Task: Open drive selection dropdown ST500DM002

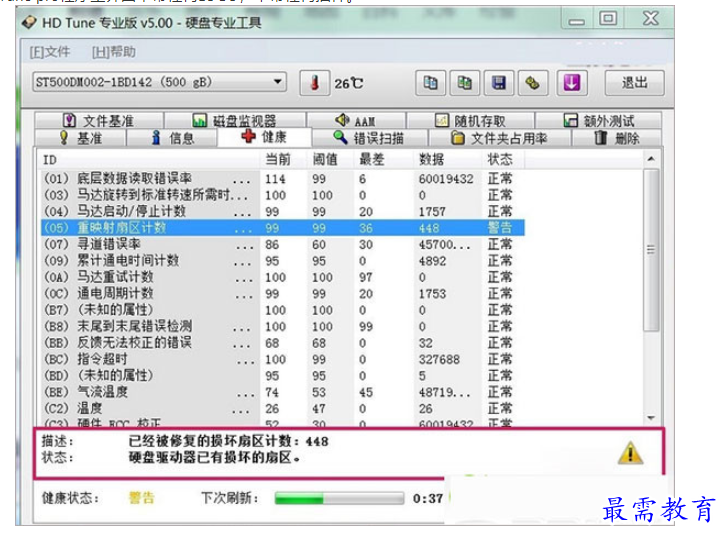Action: point(159,83)
